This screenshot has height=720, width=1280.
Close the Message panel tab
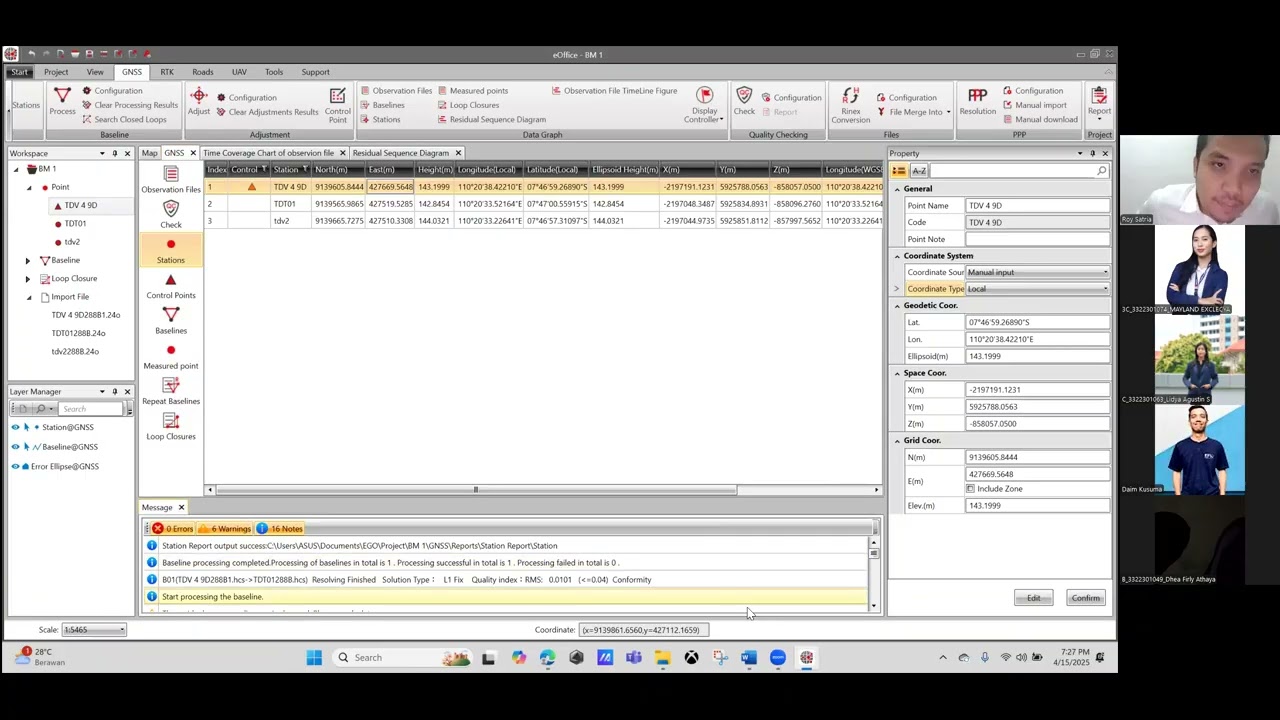click(181, 508)
